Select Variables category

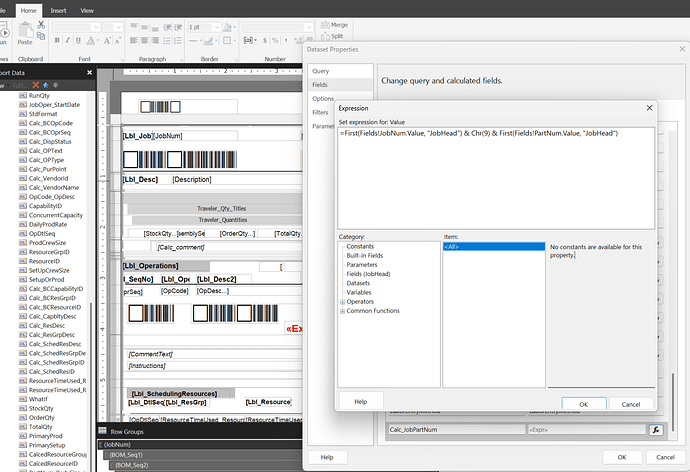point(359,293)
